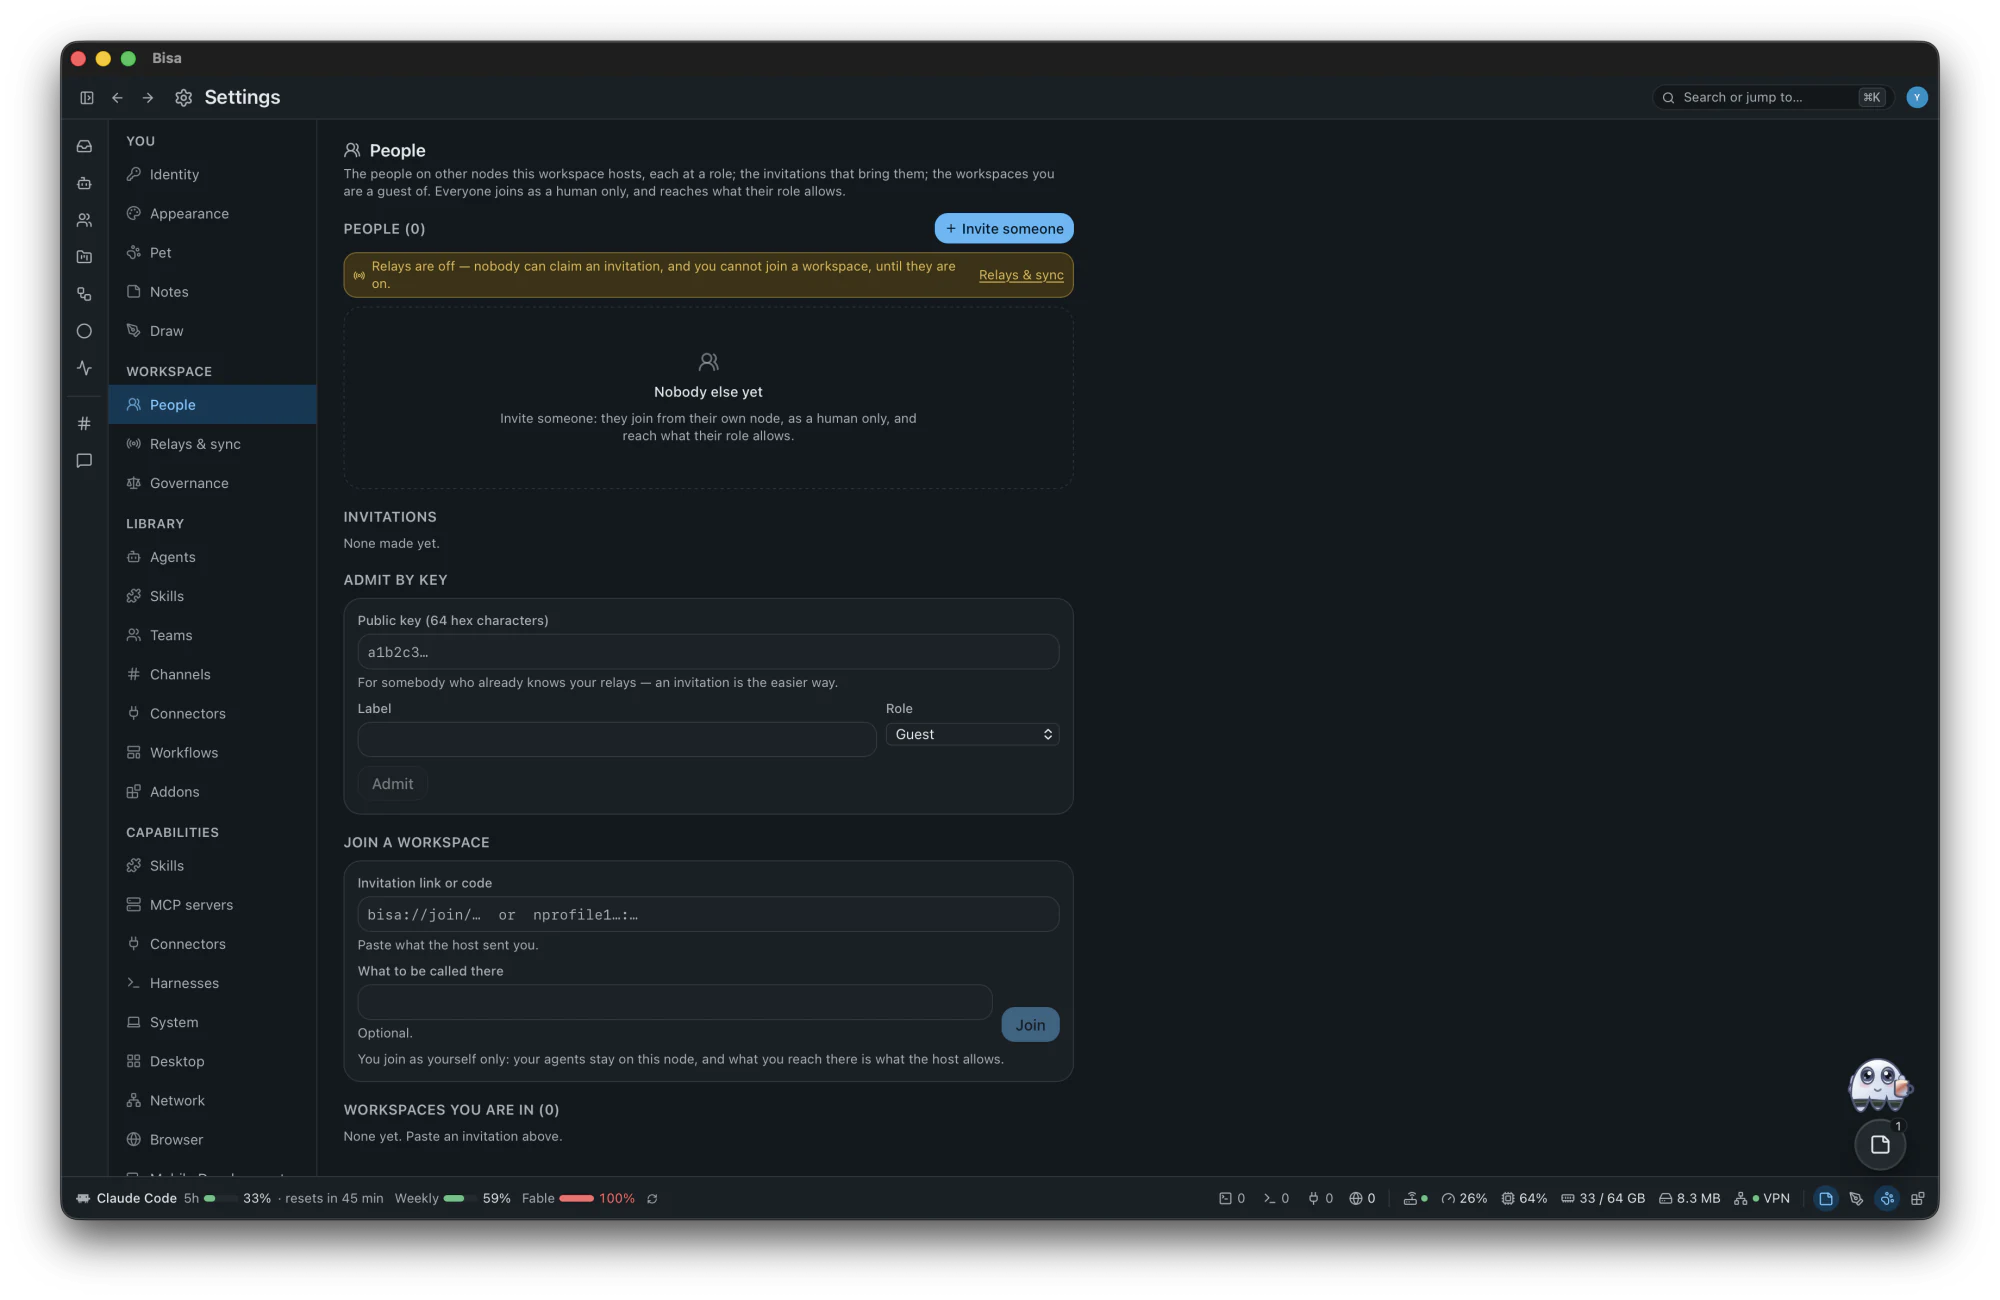Open Governance settings
Viewport: 2000px width, 1300px height.
[x=213, y=483]
